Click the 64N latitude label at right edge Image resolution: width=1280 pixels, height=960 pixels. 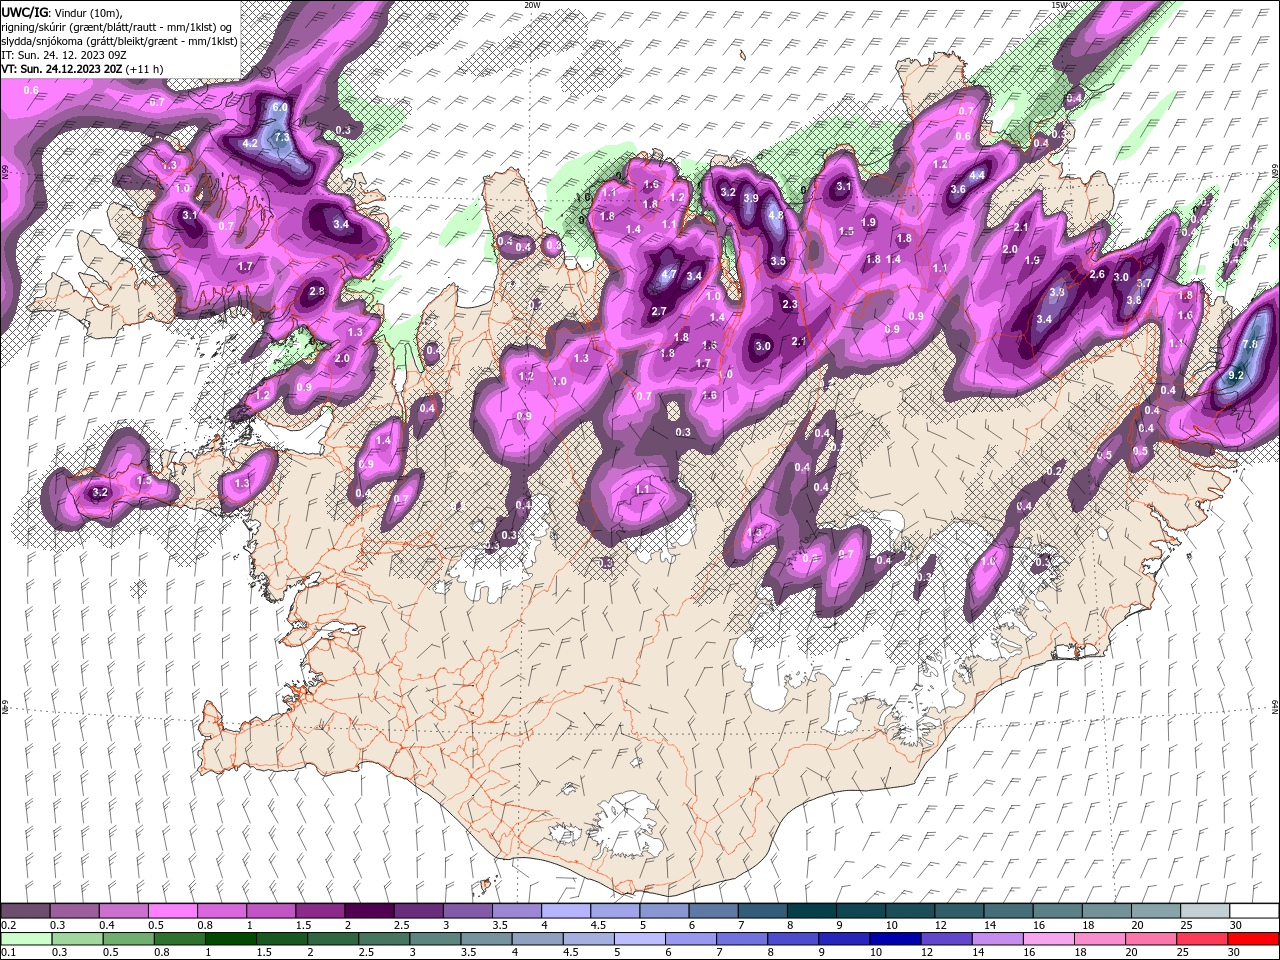[1275, 706]
